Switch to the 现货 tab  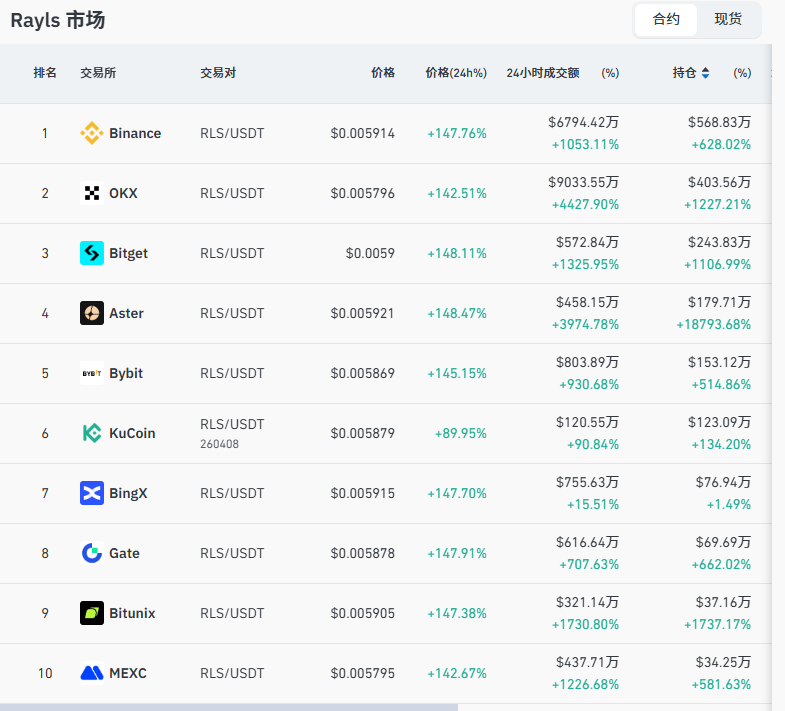[x=728, y=20]
